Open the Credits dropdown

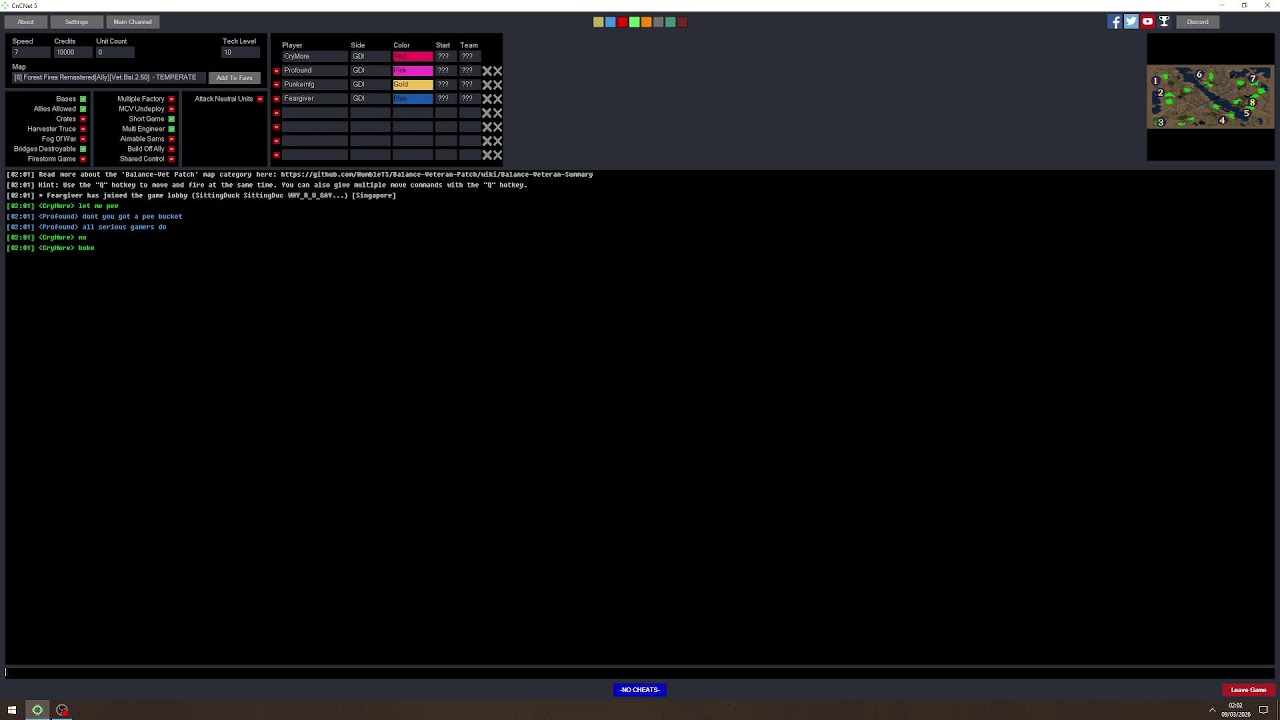tap(73, 52)
